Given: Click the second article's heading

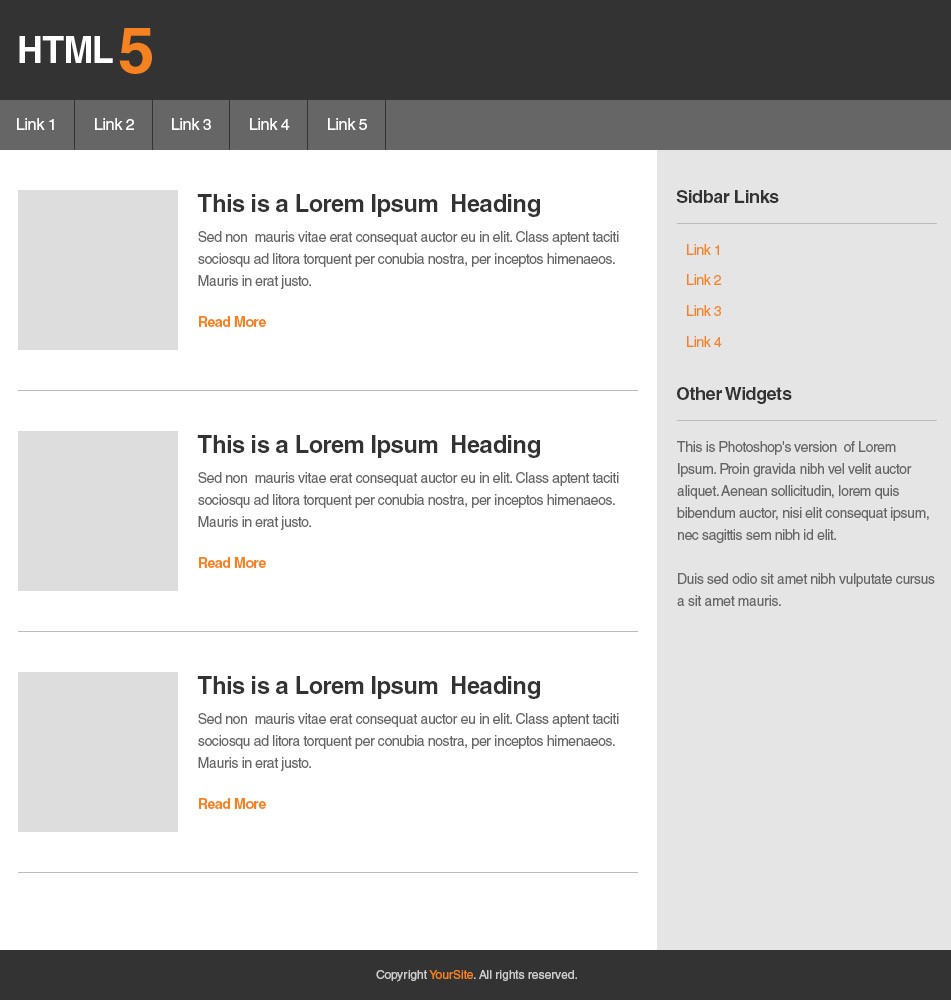Looking at the screenshot, I should pyautogui.click(x=369, y=445).
